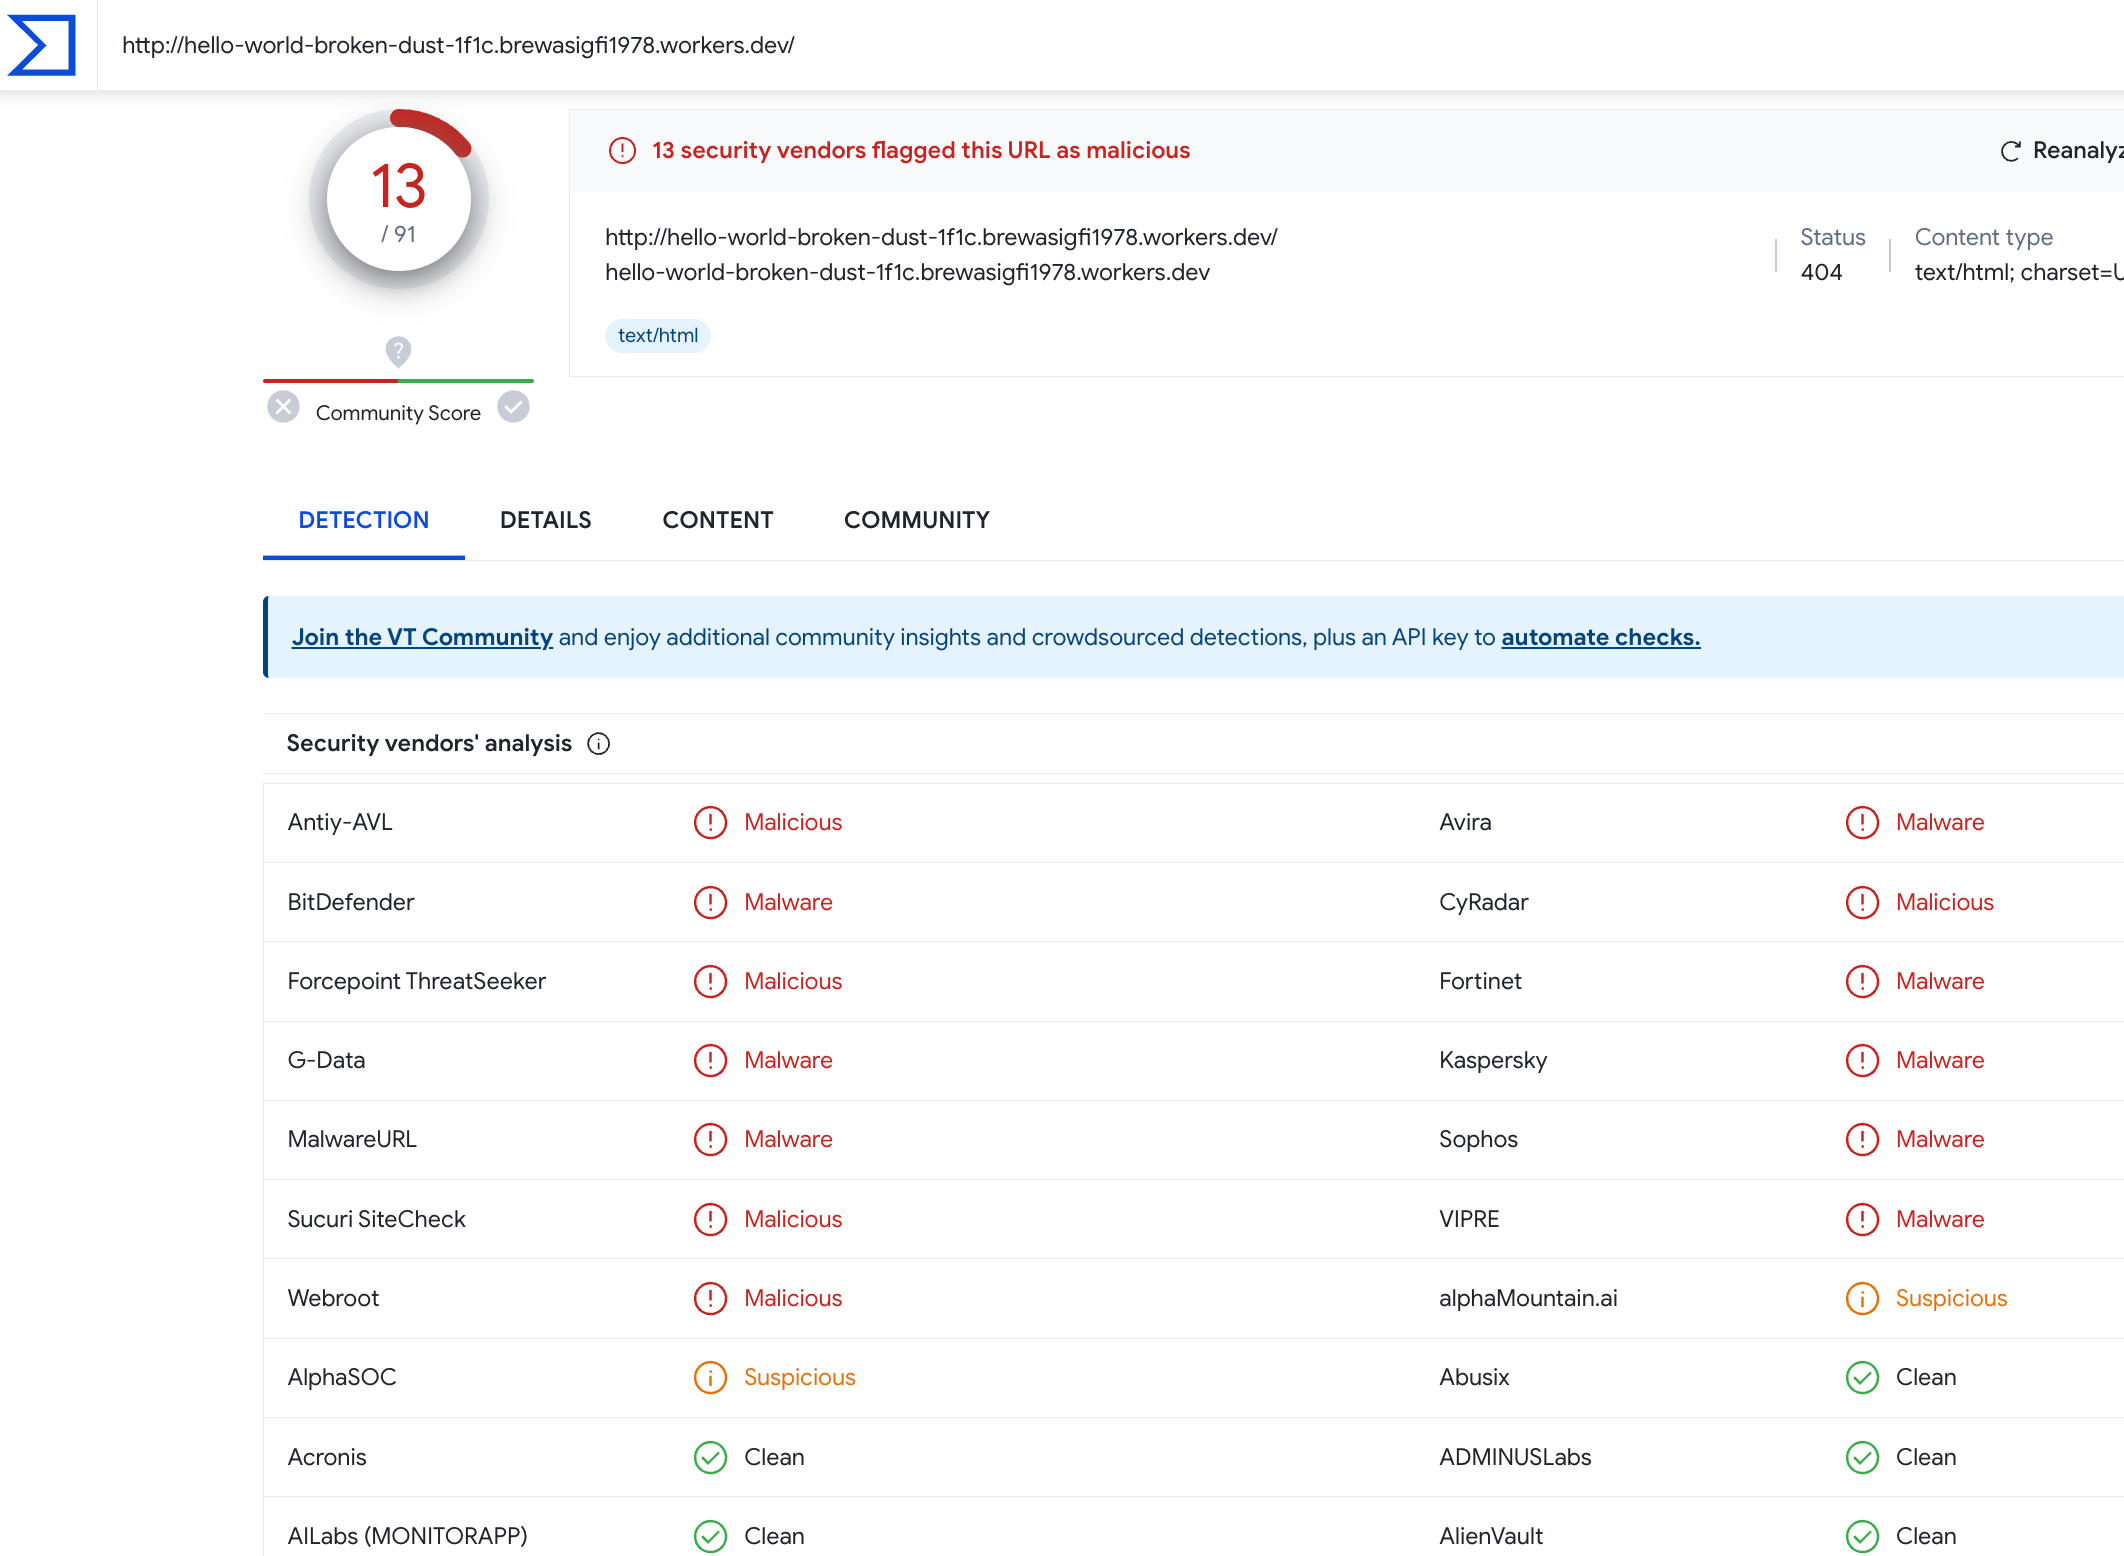2124x1556 pixels.
Task: Click the Forcepoint ThreatSeeker vendor name
Action: (417, 981)
